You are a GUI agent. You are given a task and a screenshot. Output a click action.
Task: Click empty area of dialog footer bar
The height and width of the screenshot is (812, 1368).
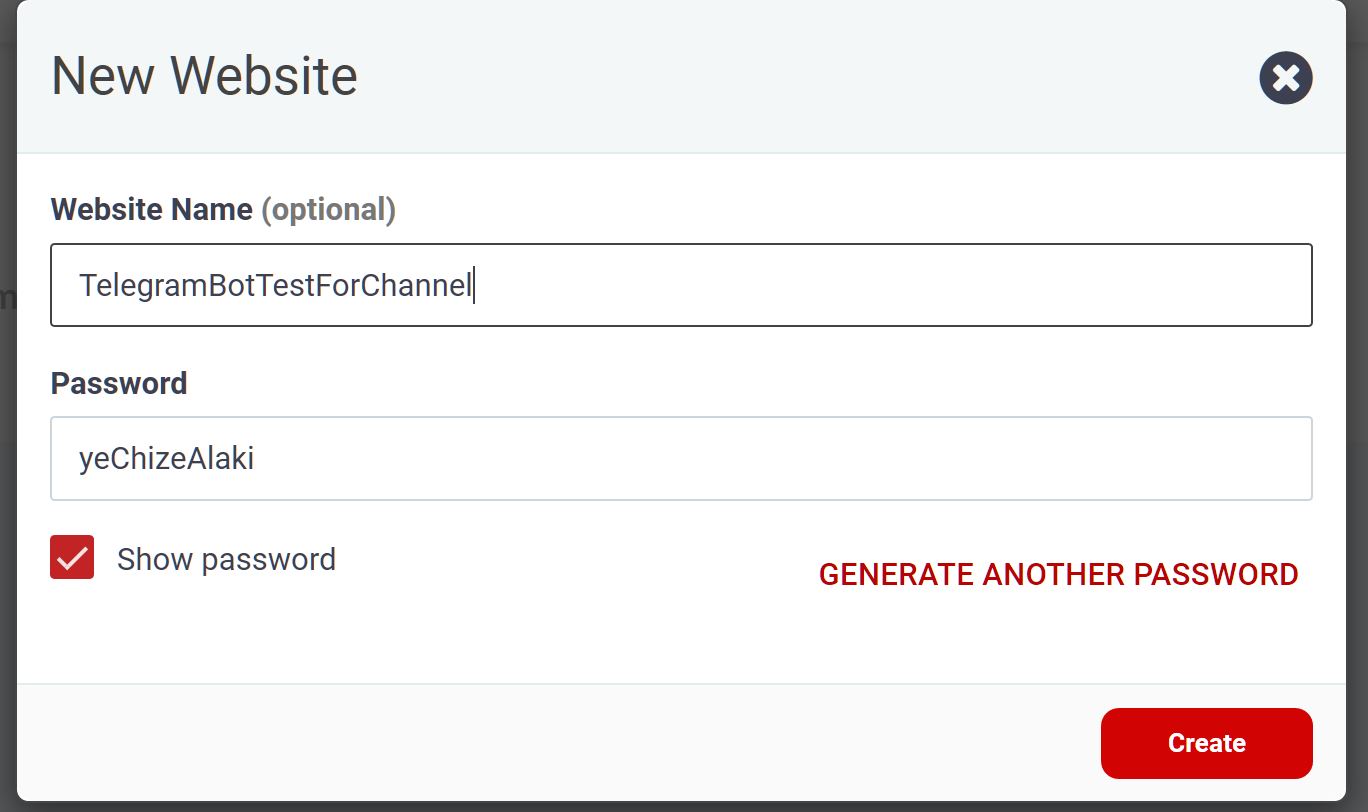(x=550, y=743)
